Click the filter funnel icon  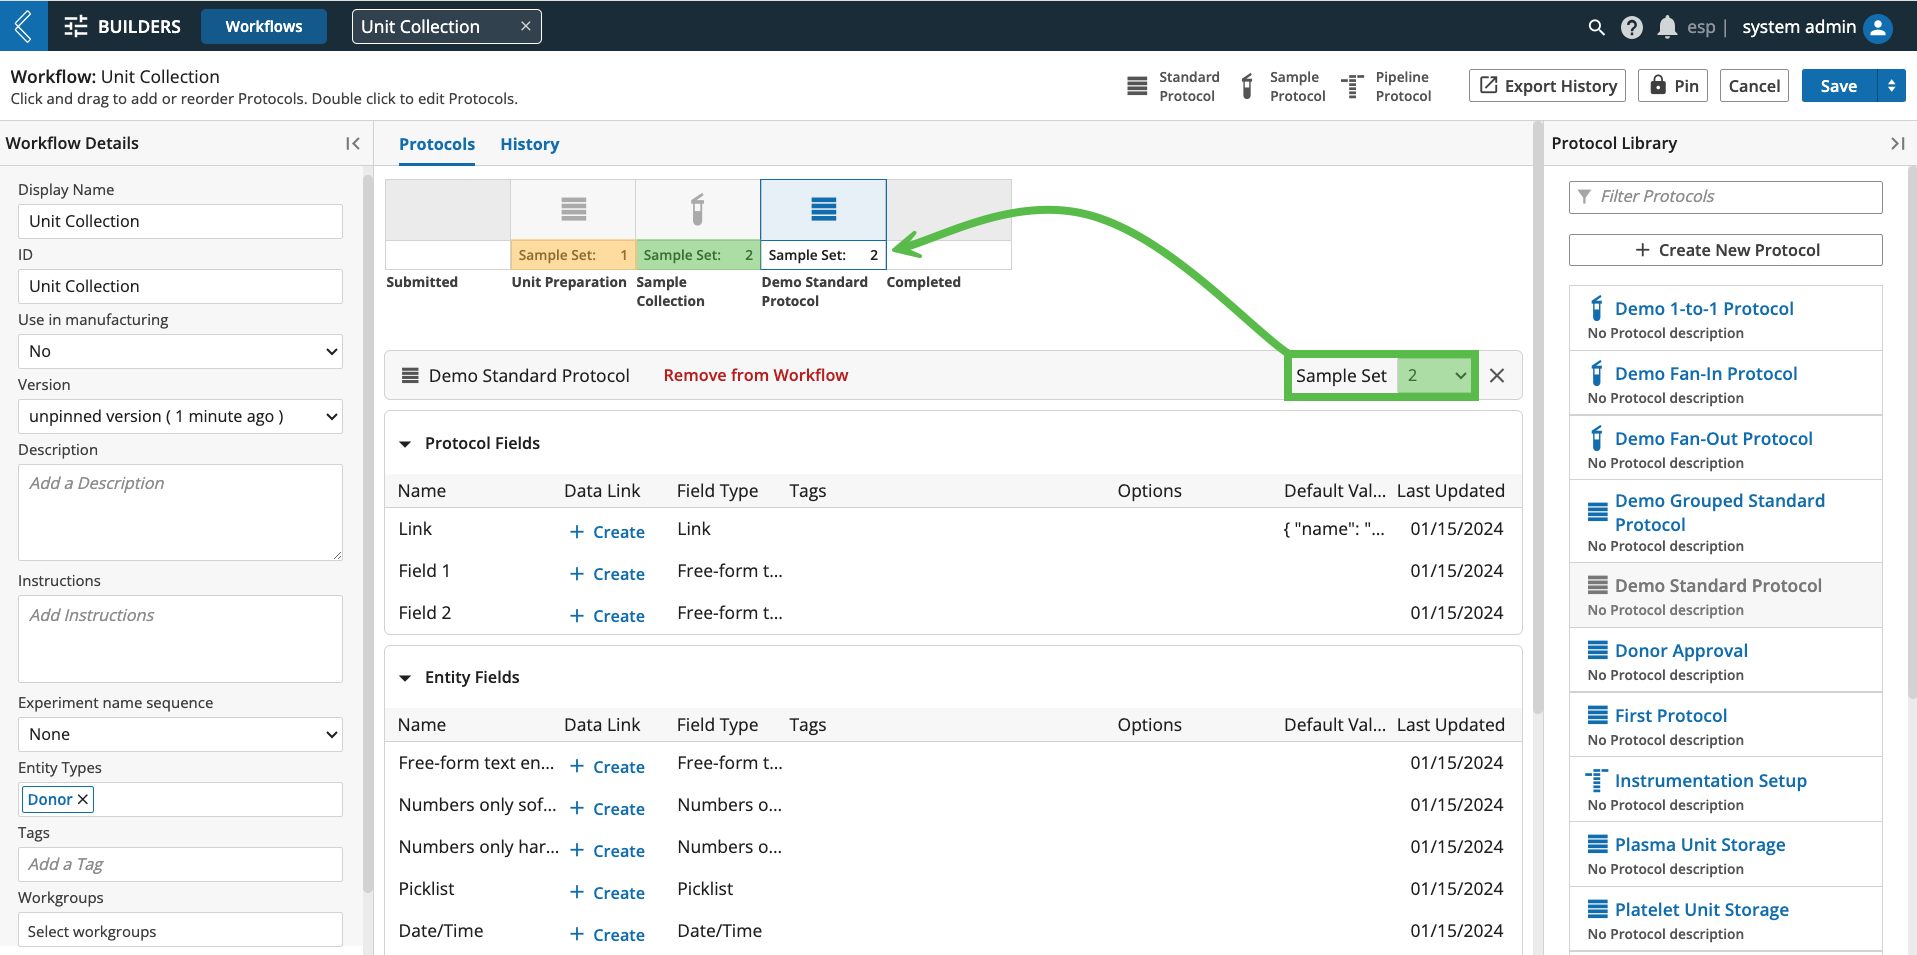click(x=1584, y=197)
